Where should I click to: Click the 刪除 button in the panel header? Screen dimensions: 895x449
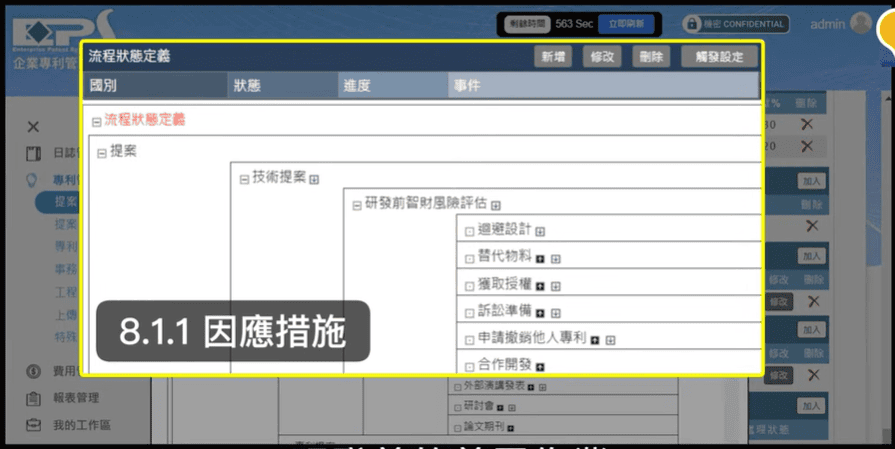pos(652,57)
